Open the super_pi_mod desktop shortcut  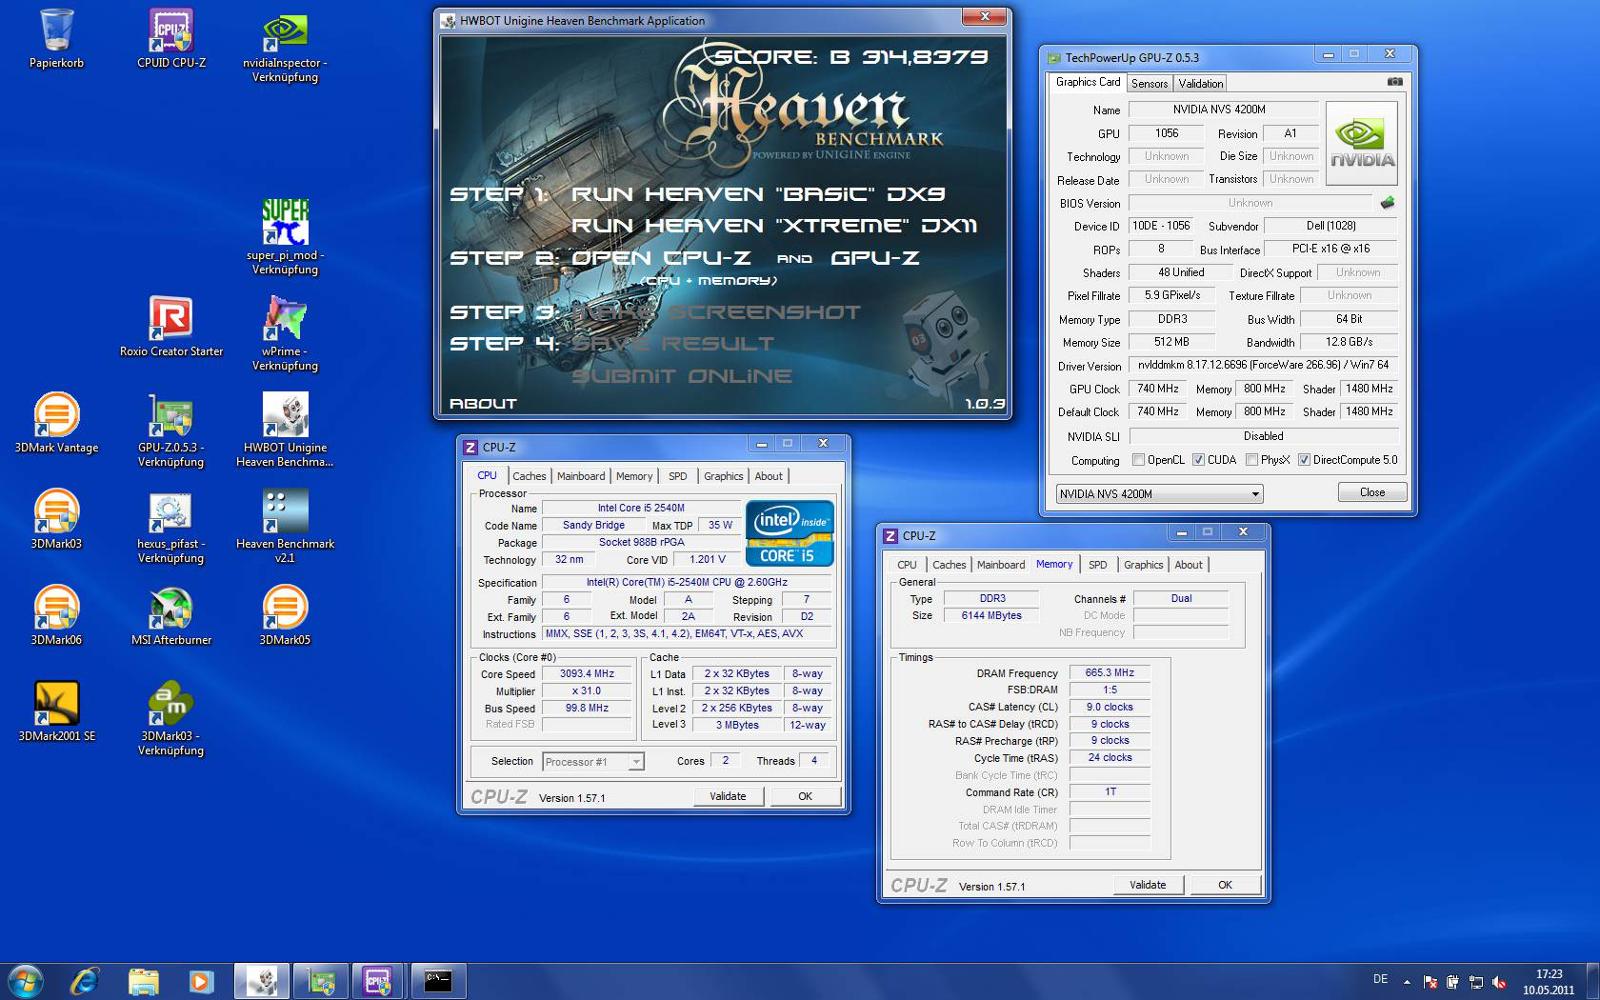pos(285,237)
